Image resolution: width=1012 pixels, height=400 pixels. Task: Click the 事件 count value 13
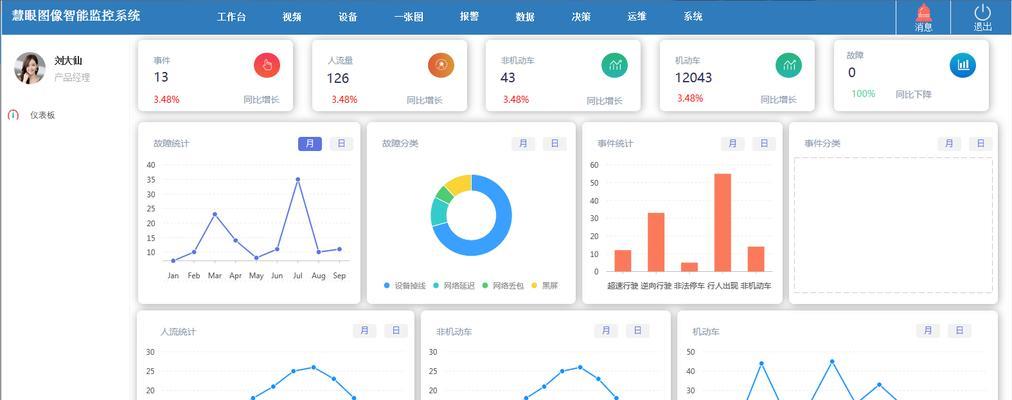tap(161, 77)
